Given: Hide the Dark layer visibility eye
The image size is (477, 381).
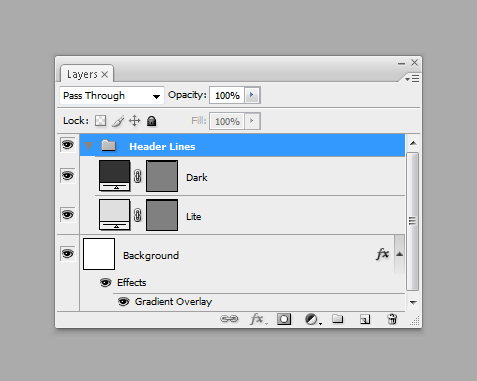Looking at the screenshot, I should 68,176.
